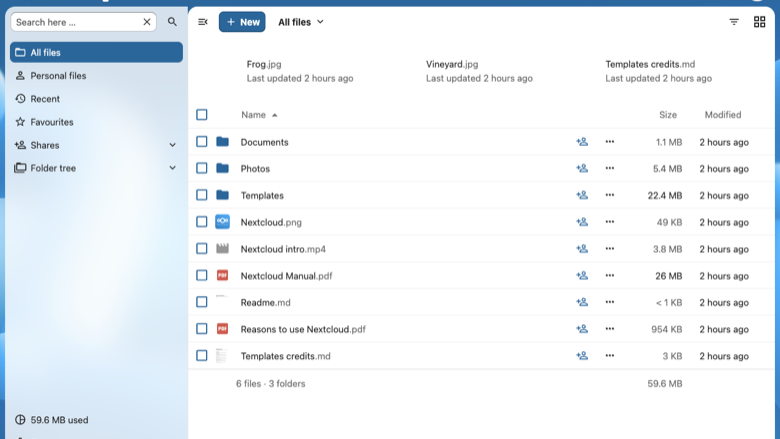Click 2 hours ago for Readme.md
Viewport: 780px width, 439px height.
click(724, 302)
